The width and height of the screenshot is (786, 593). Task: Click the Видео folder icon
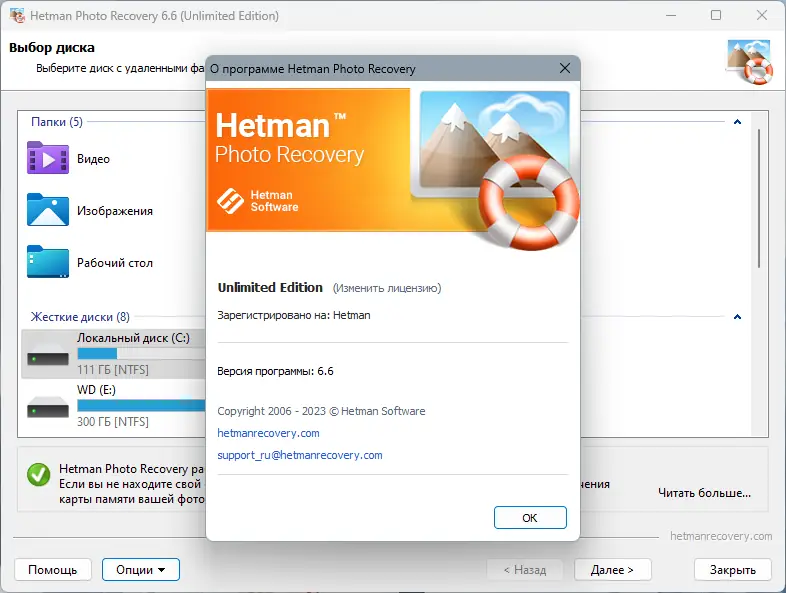coord(48,158)
